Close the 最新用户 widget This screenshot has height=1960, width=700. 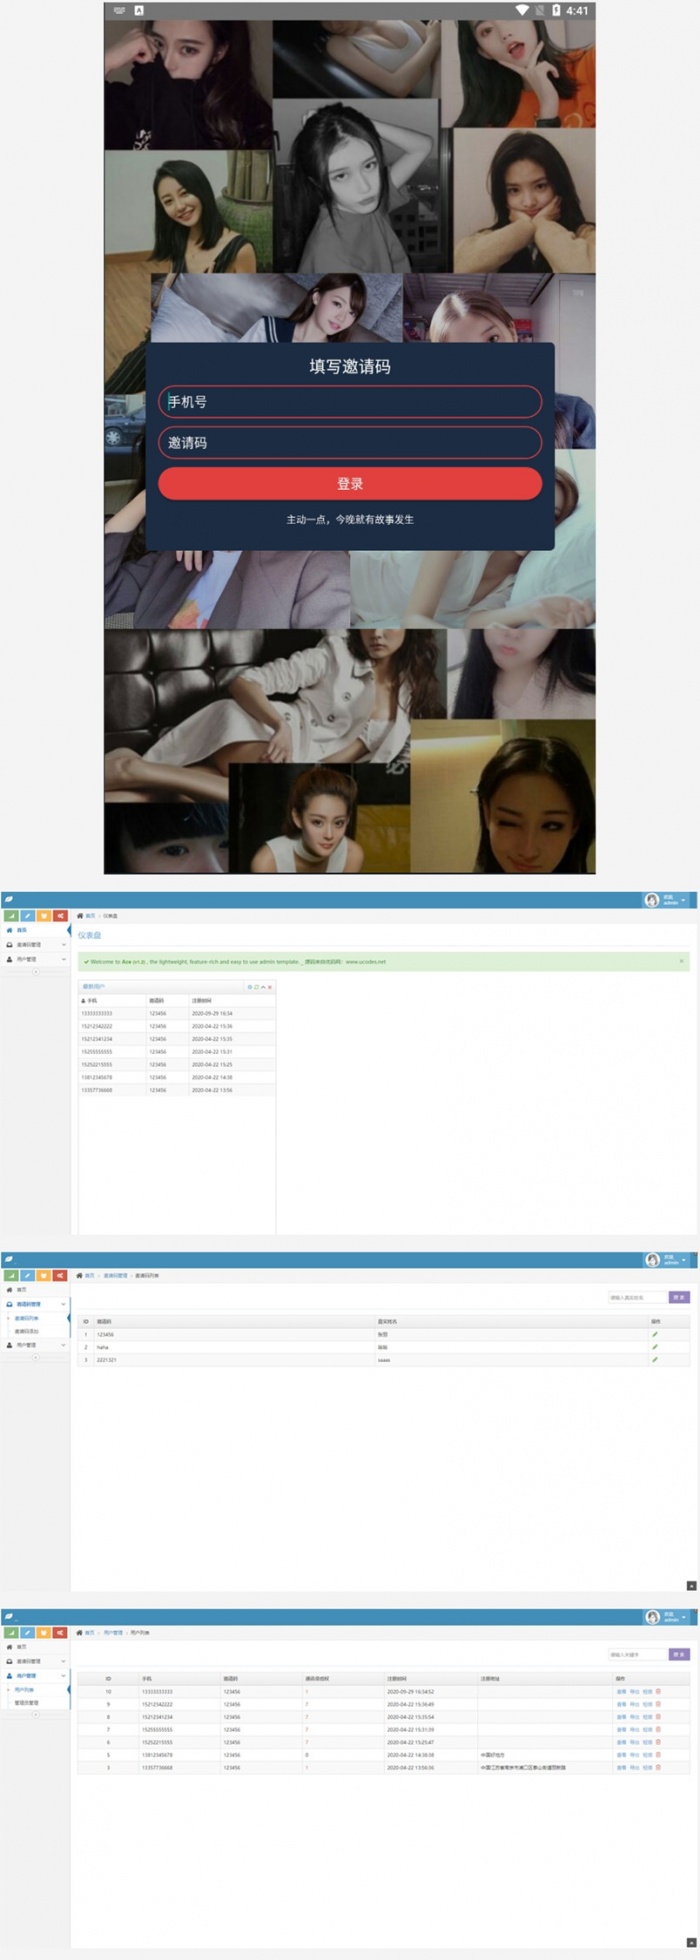pos(269,987)
